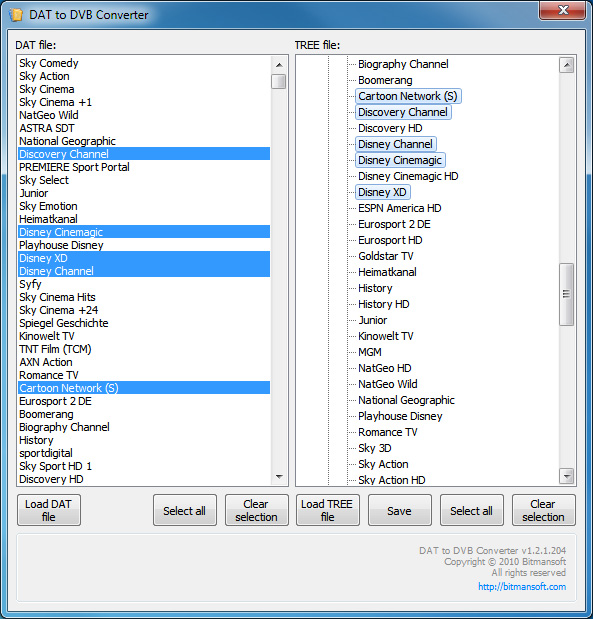Select Syfy in the DAT list

[144, 284]
